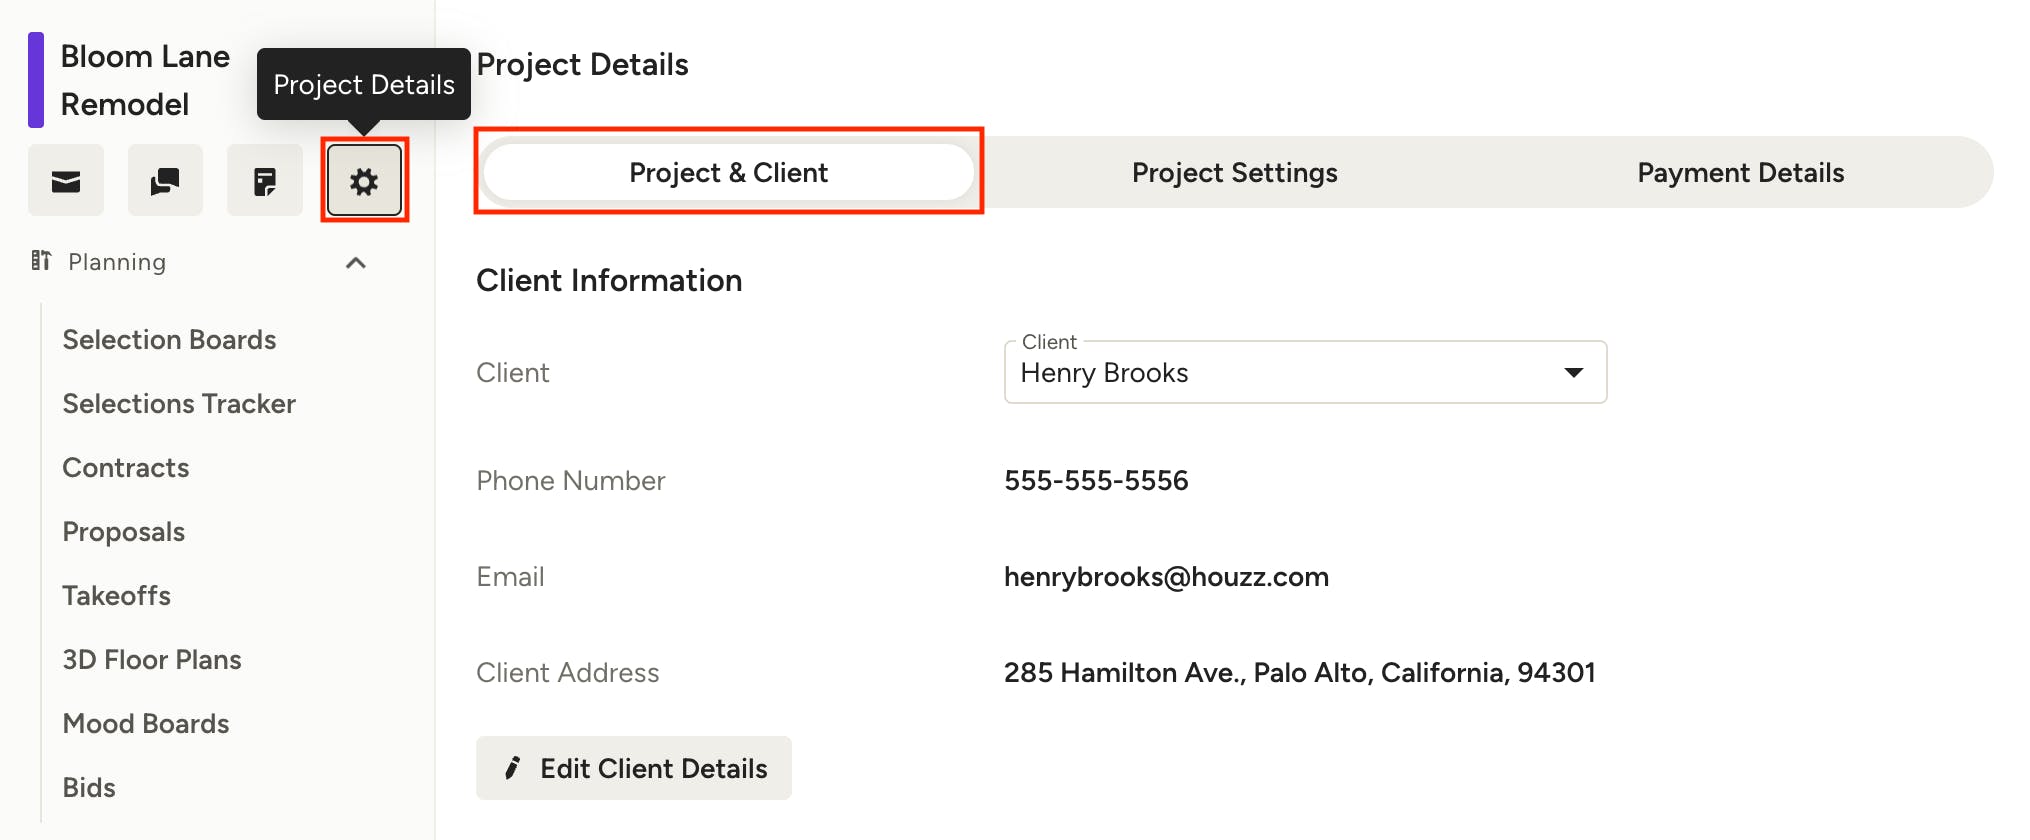Open the mail envelope icon
The image size is (2030, 840).
(x=66, y=181)
